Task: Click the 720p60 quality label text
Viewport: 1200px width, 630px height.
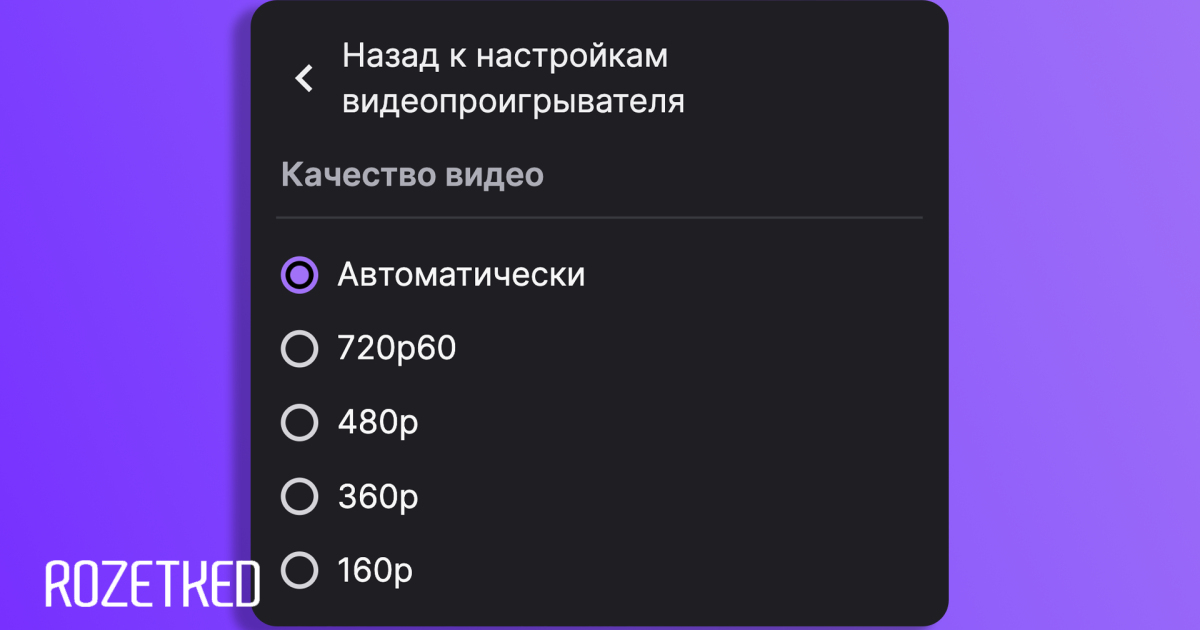Action: tap(396, 349)
